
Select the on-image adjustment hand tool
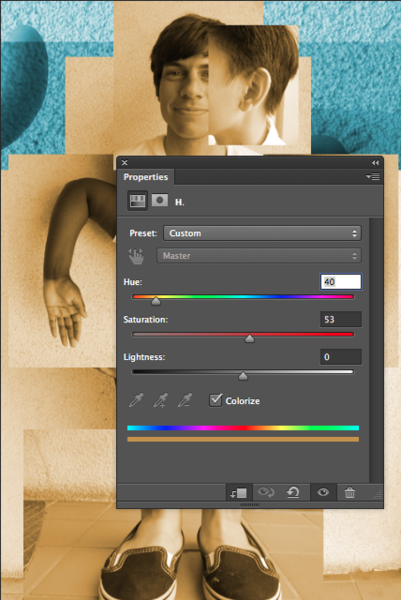tap(136, 256)
